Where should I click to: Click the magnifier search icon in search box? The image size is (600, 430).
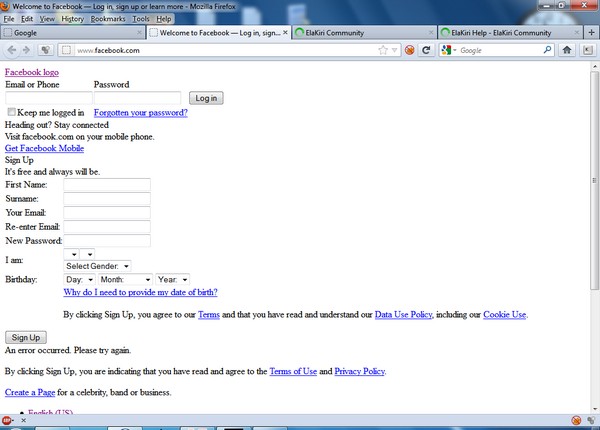click(547, 50)
